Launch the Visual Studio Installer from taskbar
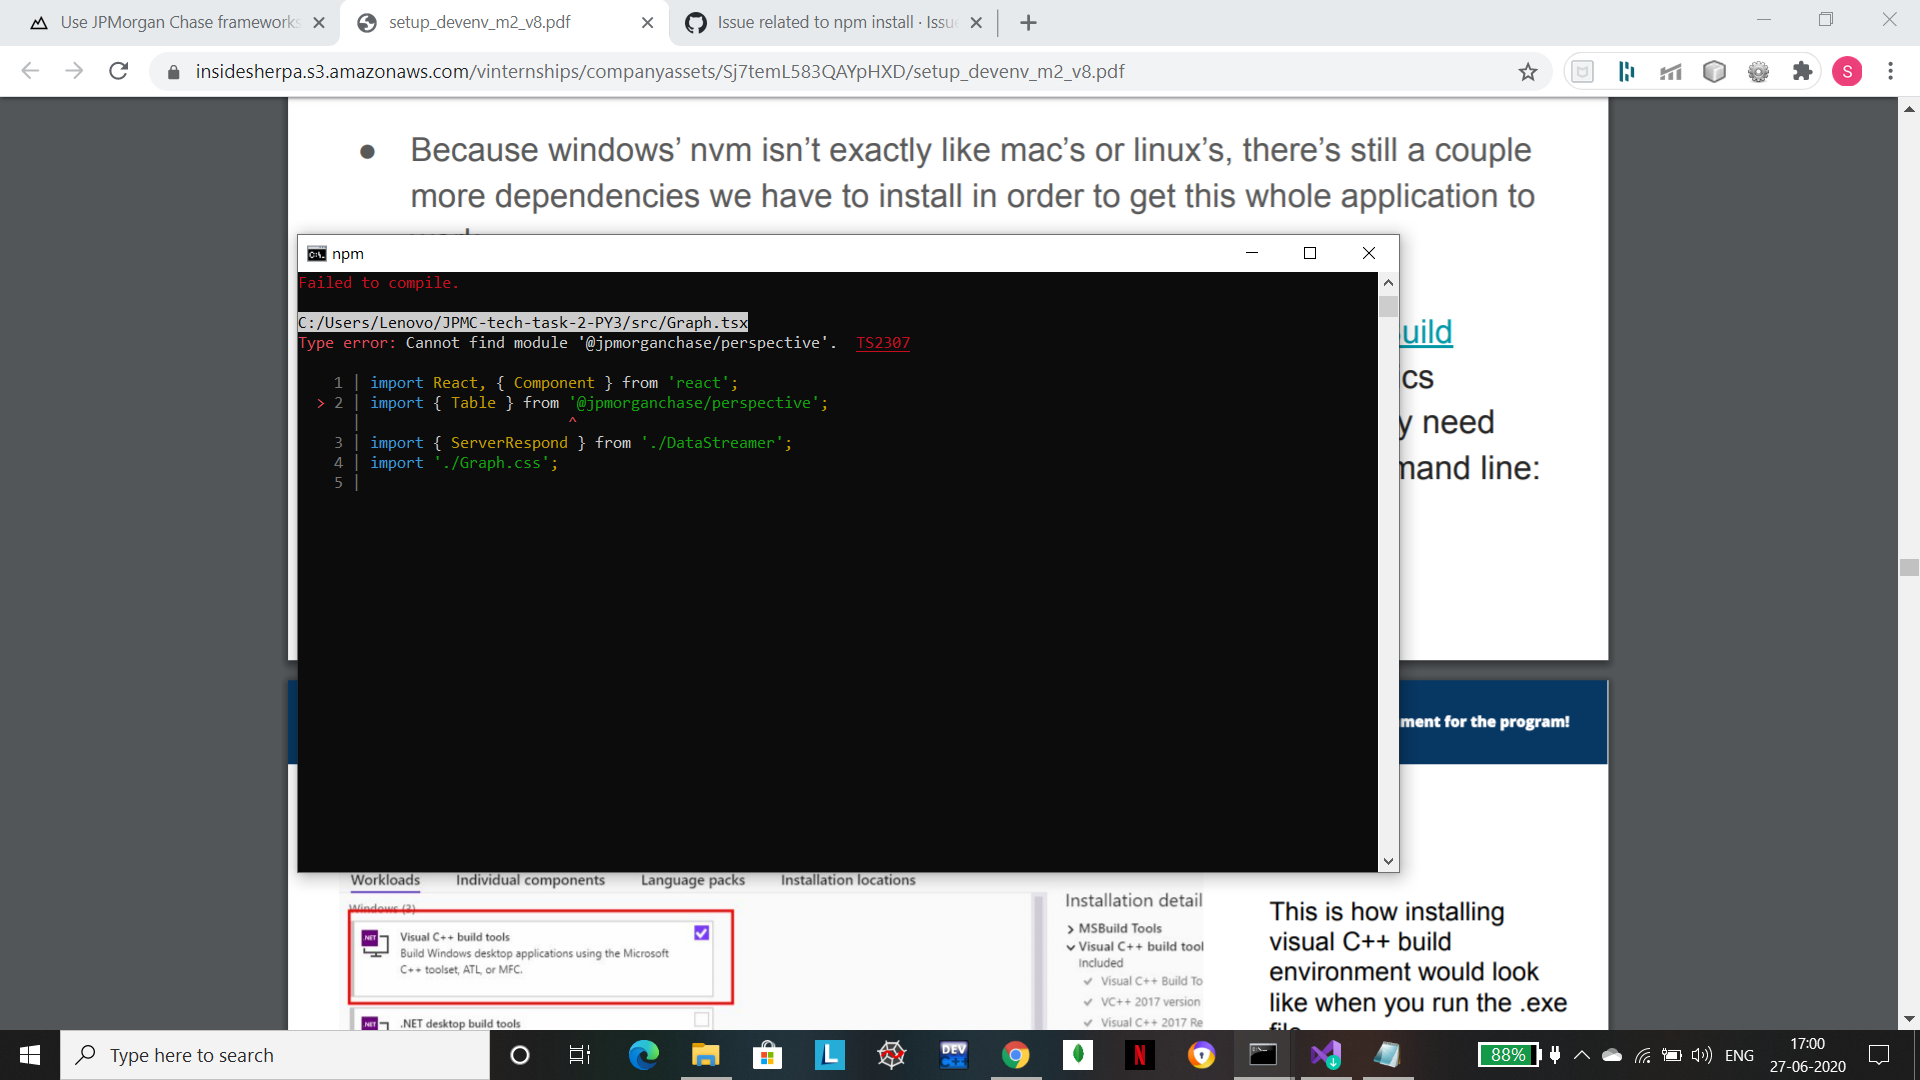Viewport: 1920px width, 1080px height. tap(1325, 1054)
